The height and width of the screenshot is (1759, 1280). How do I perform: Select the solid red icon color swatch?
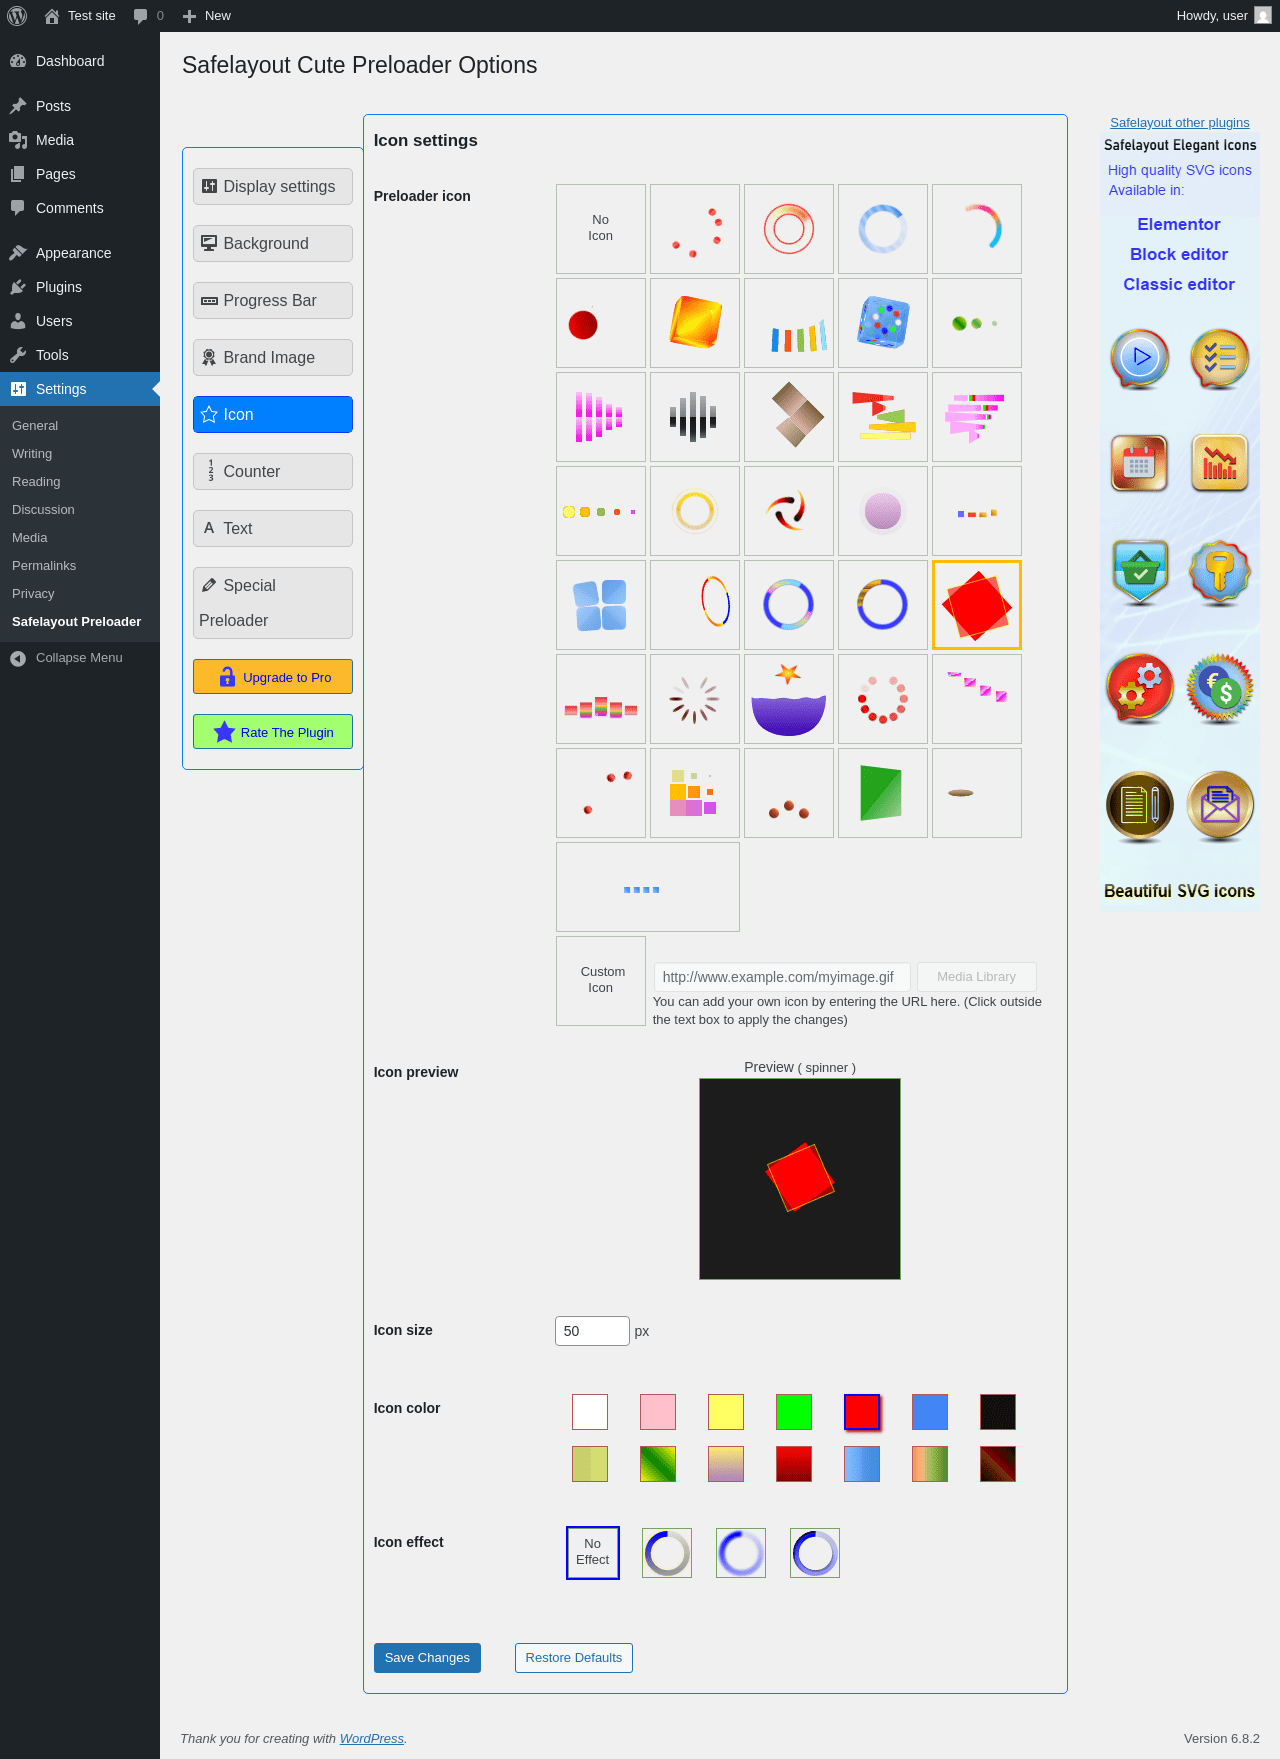pyautogui.click(x=862, y=1412)
